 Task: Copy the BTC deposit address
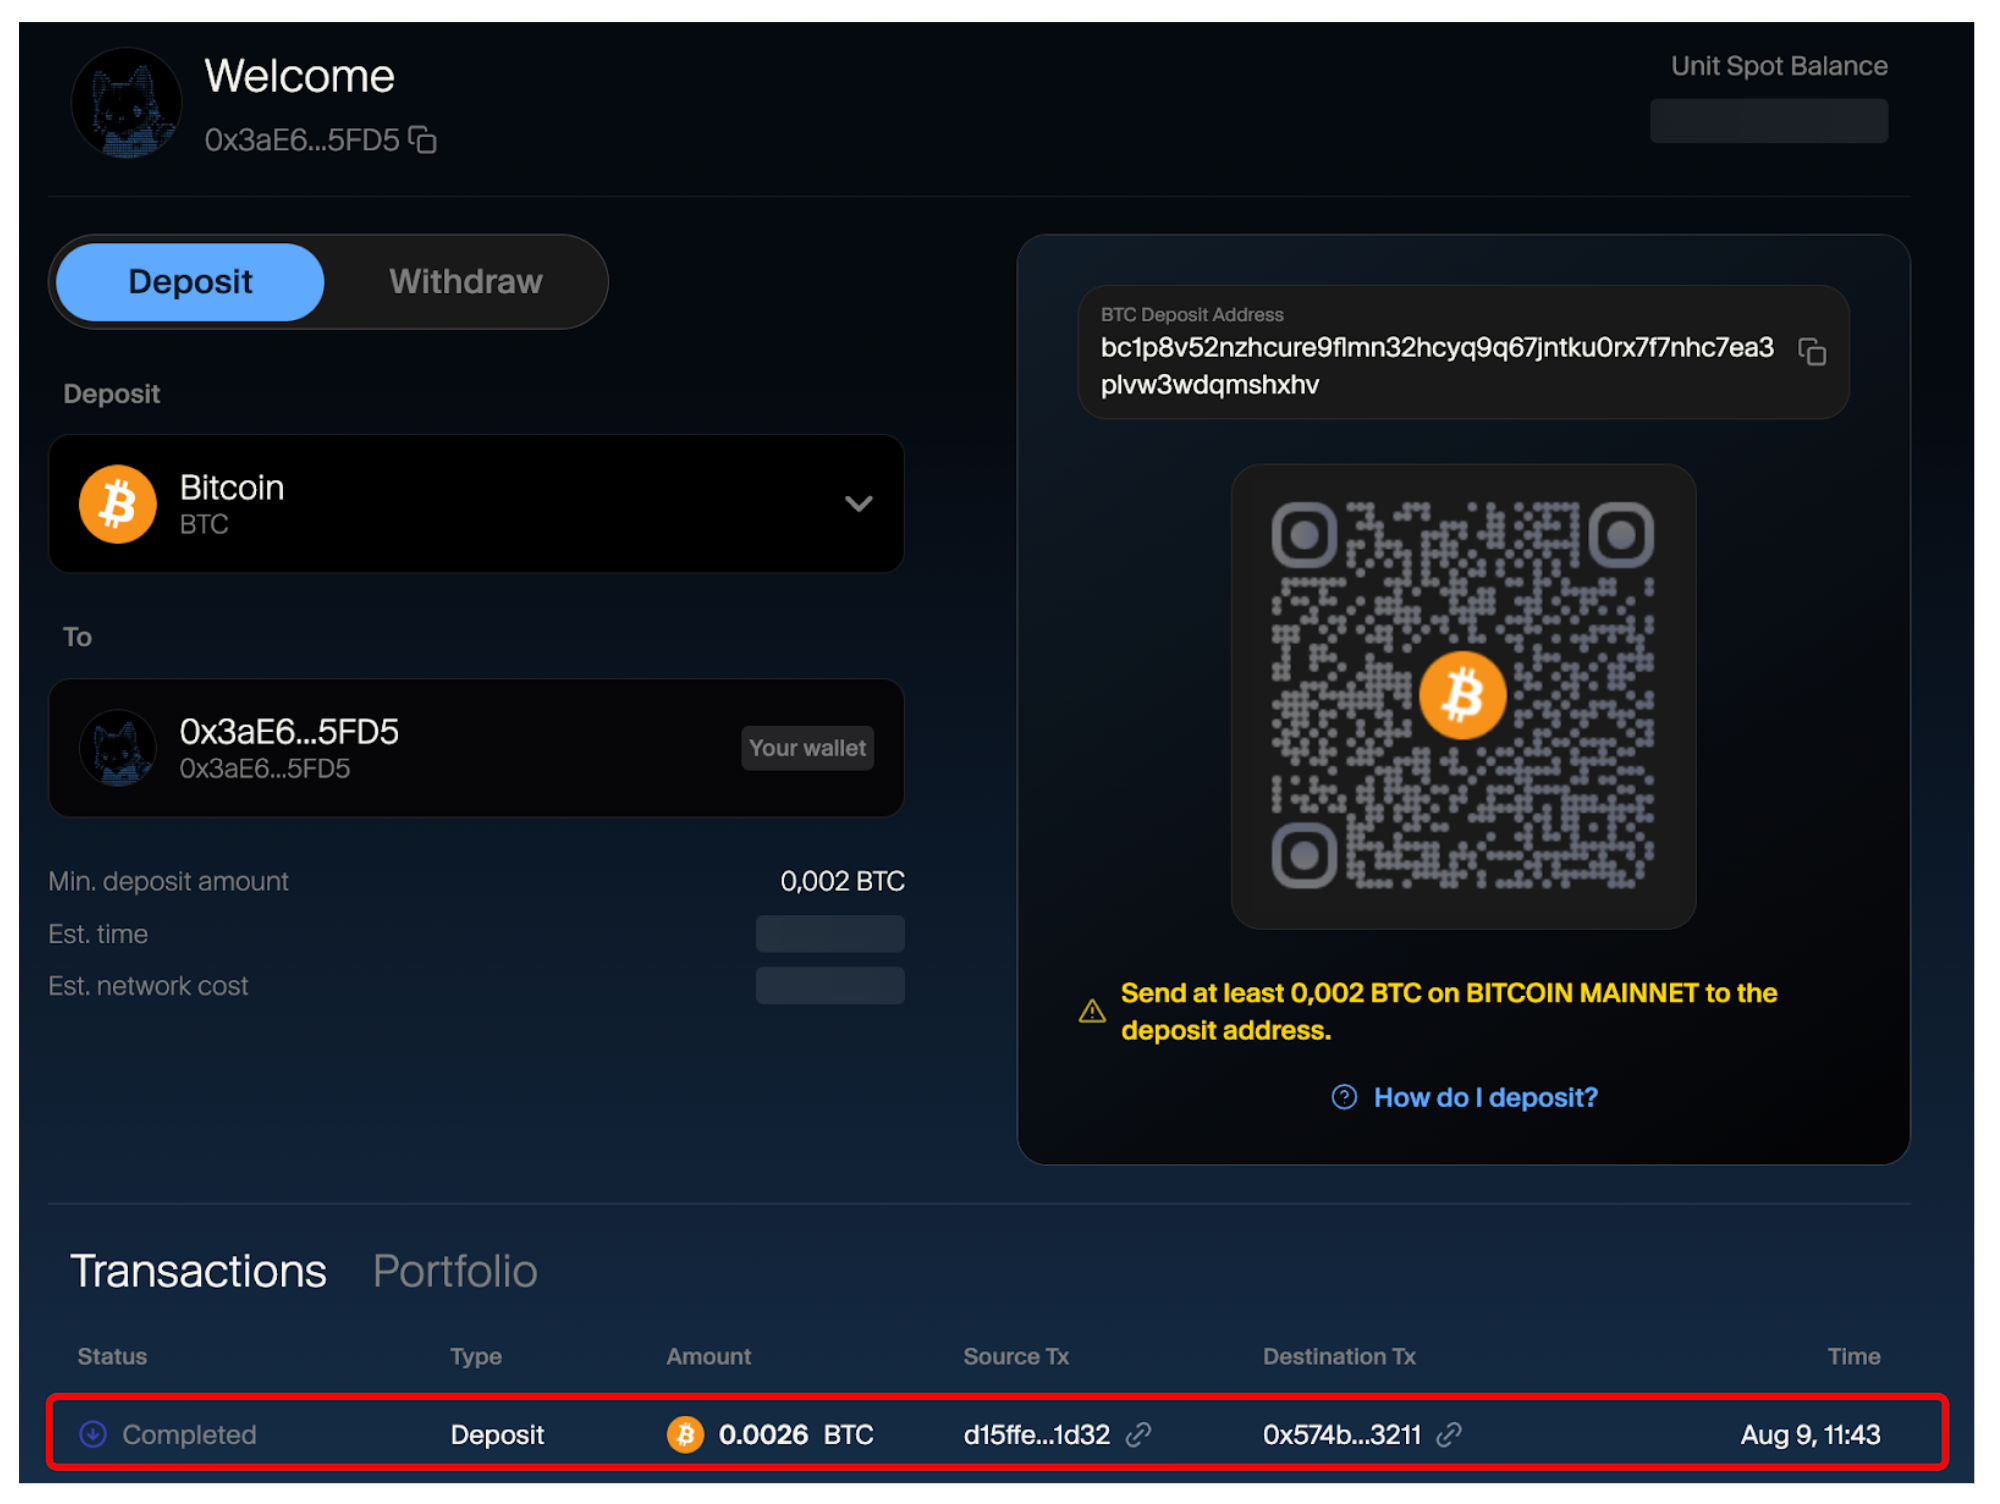[1812, 352]
